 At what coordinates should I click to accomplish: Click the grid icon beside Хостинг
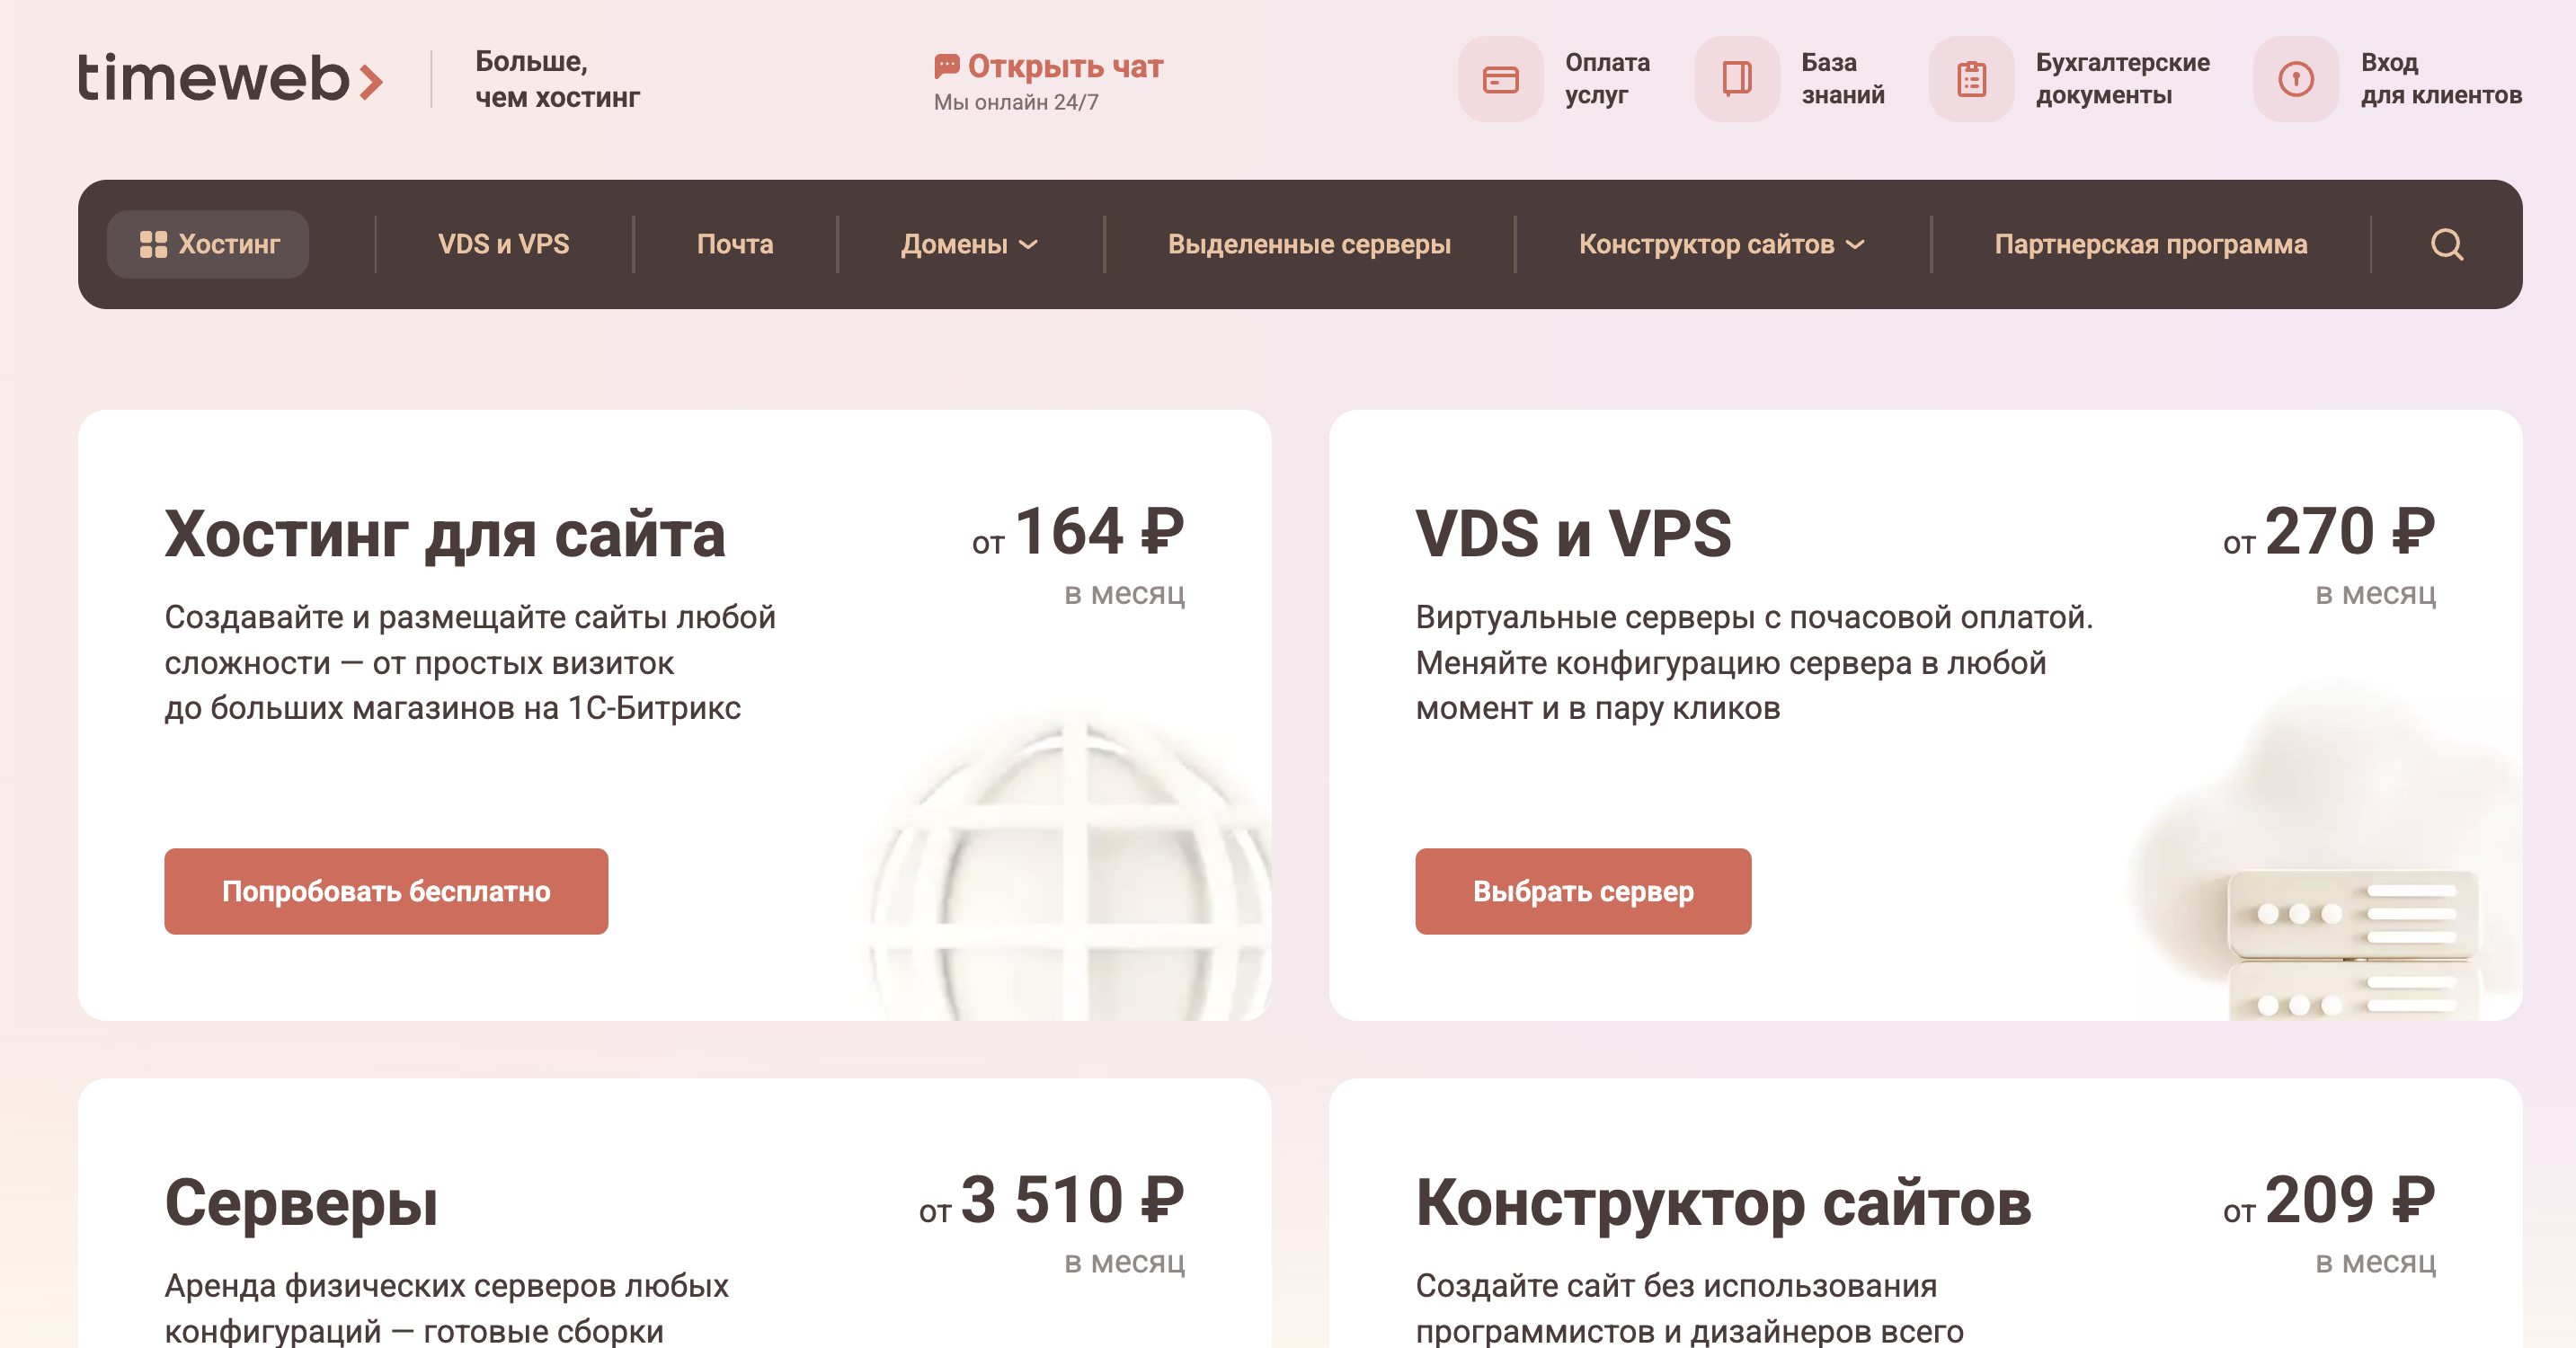(153, 244)
